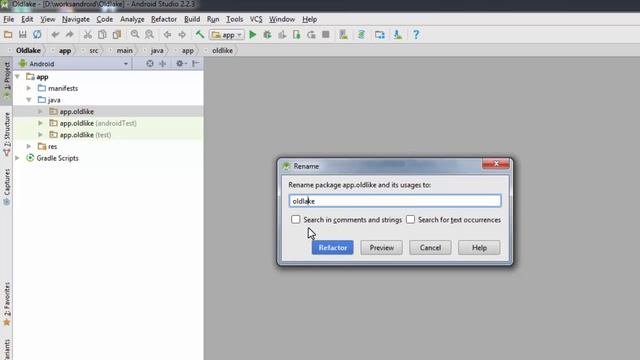Click the Run with Coverage icon

[282, 35]
